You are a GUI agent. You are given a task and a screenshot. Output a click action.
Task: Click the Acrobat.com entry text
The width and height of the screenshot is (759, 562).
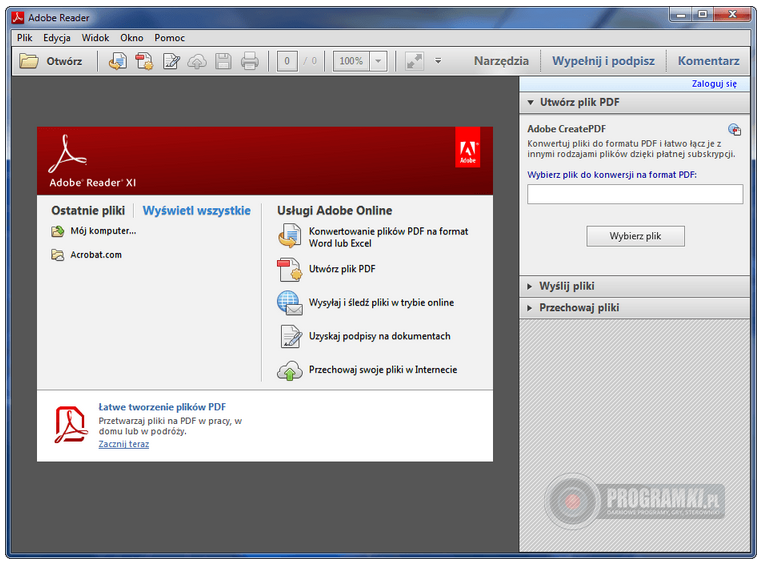(x=96, y=255)
